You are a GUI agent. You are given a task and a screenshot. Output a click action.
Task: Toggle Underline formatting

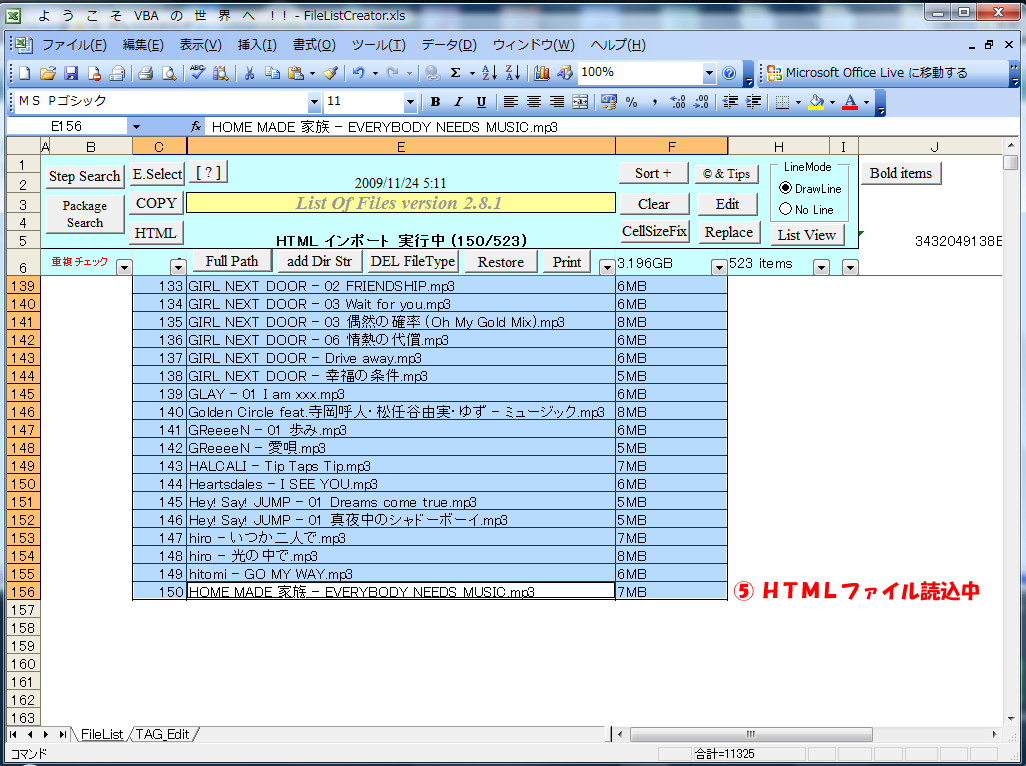pos(482,102)
